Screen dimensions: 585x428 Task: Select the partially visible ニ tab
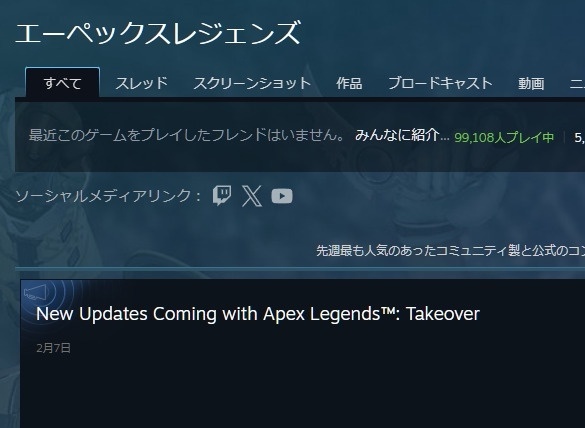577,83
